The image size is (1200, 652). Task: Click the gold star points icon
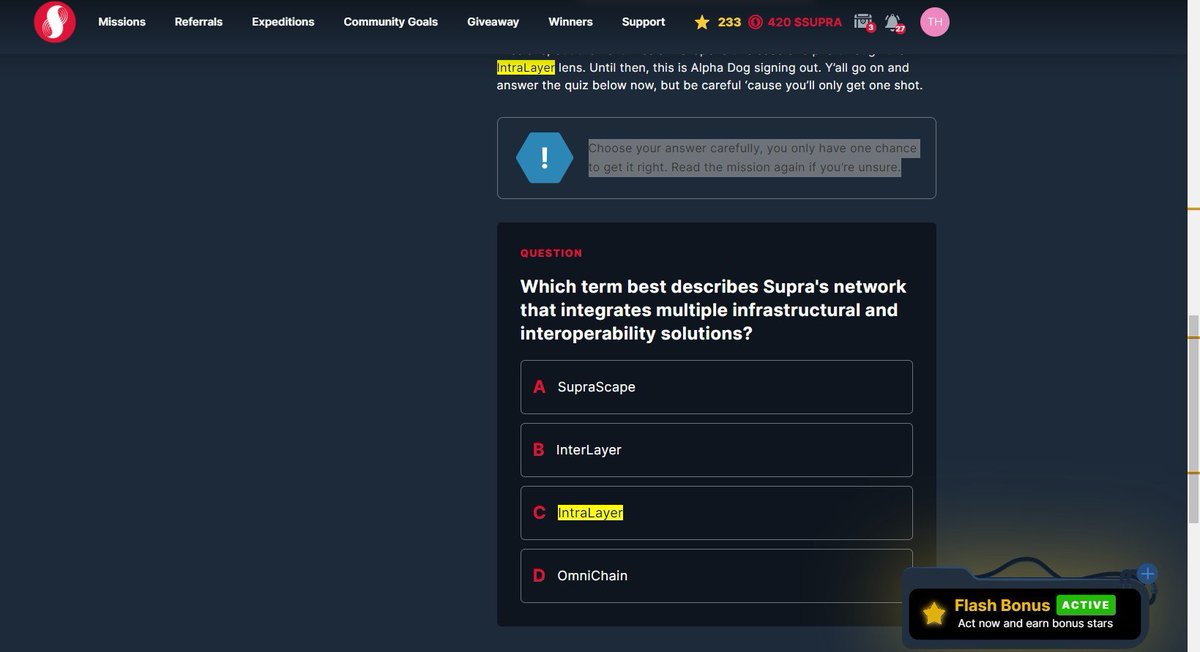tap(702, 21)
